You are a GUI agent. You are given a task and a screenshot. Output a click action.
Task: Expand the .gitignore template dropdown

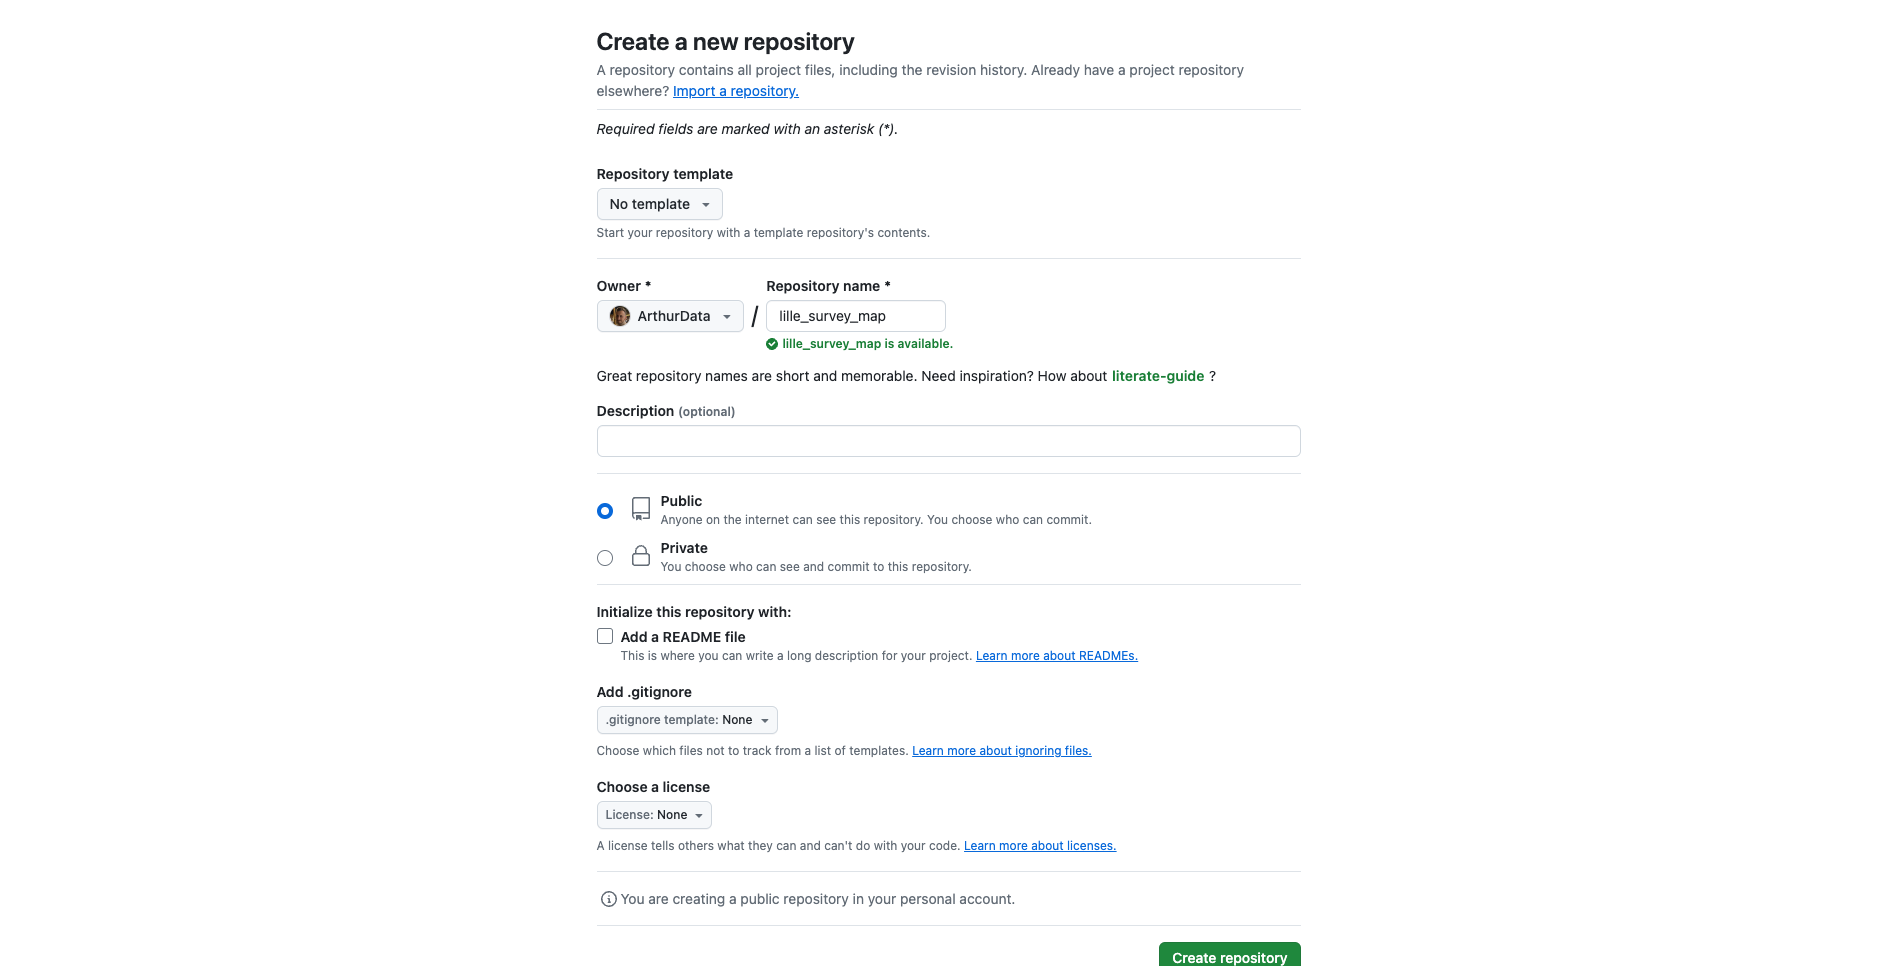tap(687, 720)
